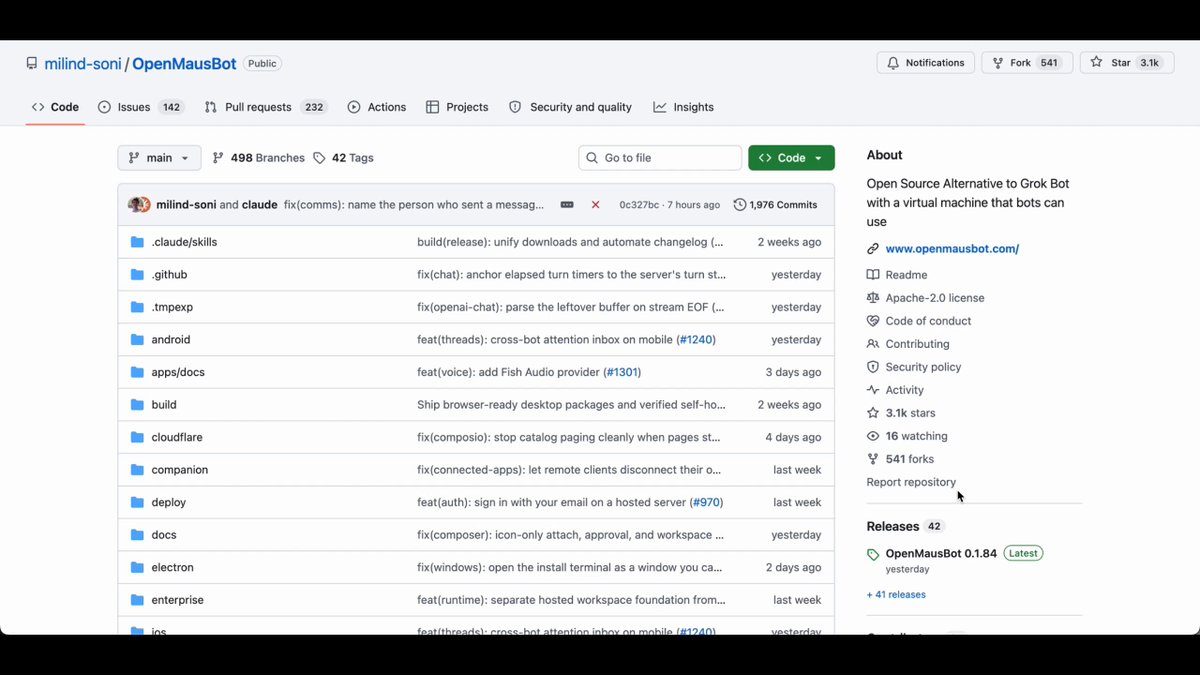Click the Code of conduct heart icon
1200x675 pixels.
[x=873, y=321]
